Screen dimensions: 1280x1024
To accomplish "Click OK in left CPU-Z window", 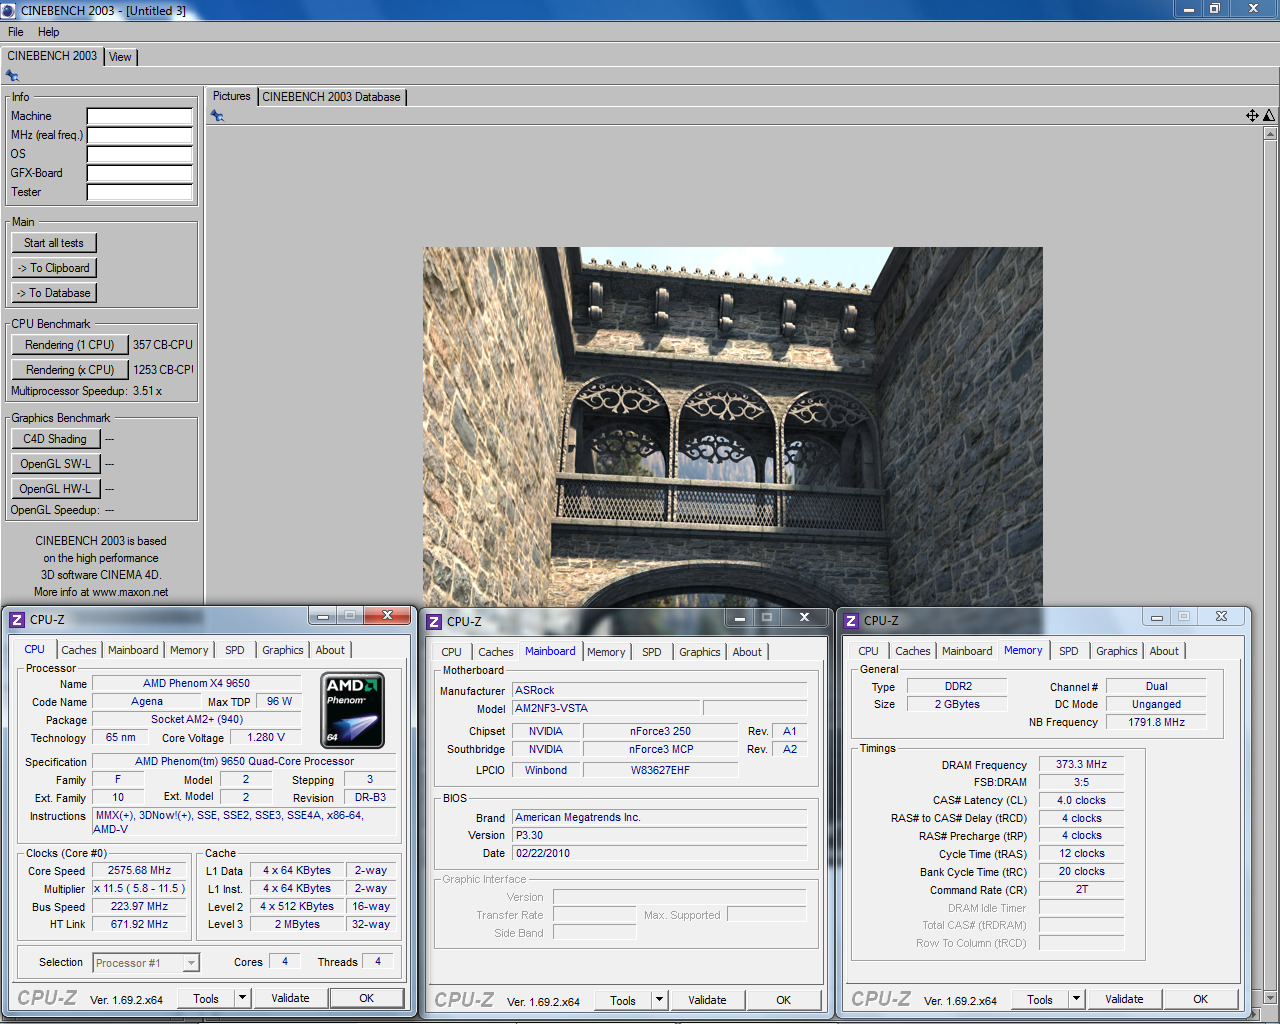I will click(367, 998).
